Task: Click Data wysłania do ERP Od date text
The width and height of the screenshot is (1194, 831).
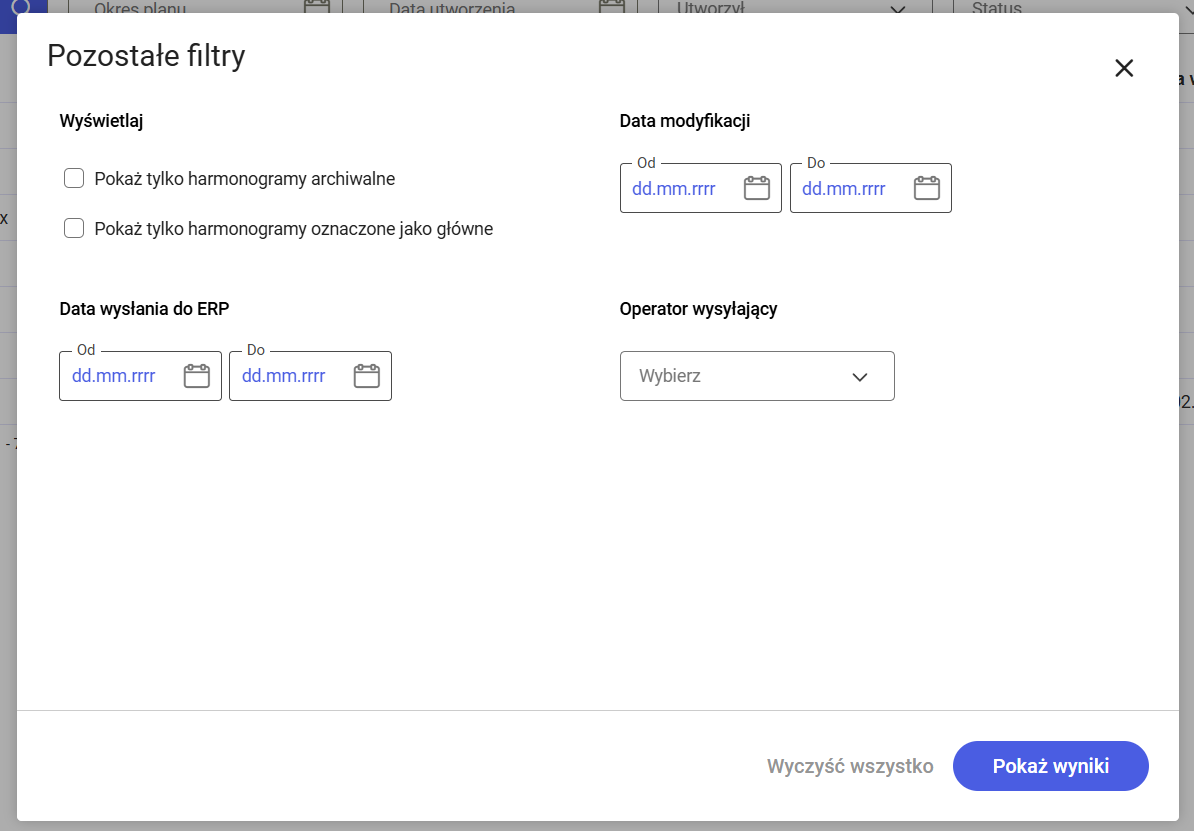Action: pyautogui.click(x=113, y=376)
